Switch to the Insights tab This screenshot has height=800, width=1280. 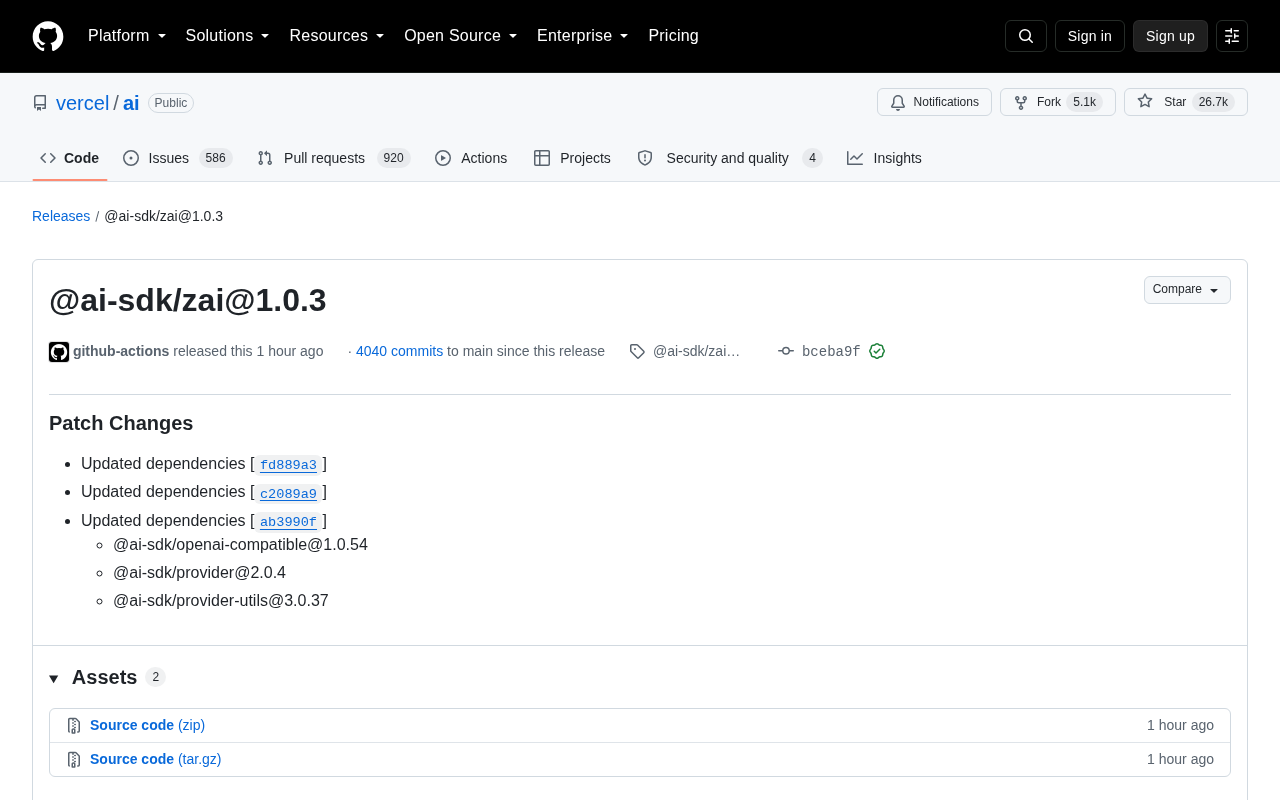point(885,158)
